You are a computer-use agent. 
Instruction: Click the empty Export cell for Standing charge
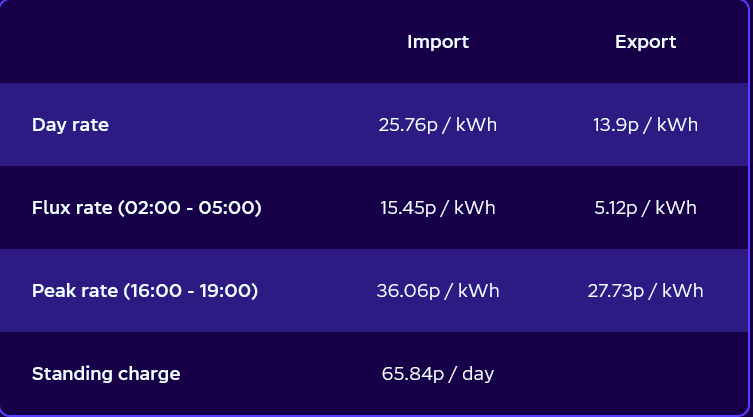coord(645,374)
